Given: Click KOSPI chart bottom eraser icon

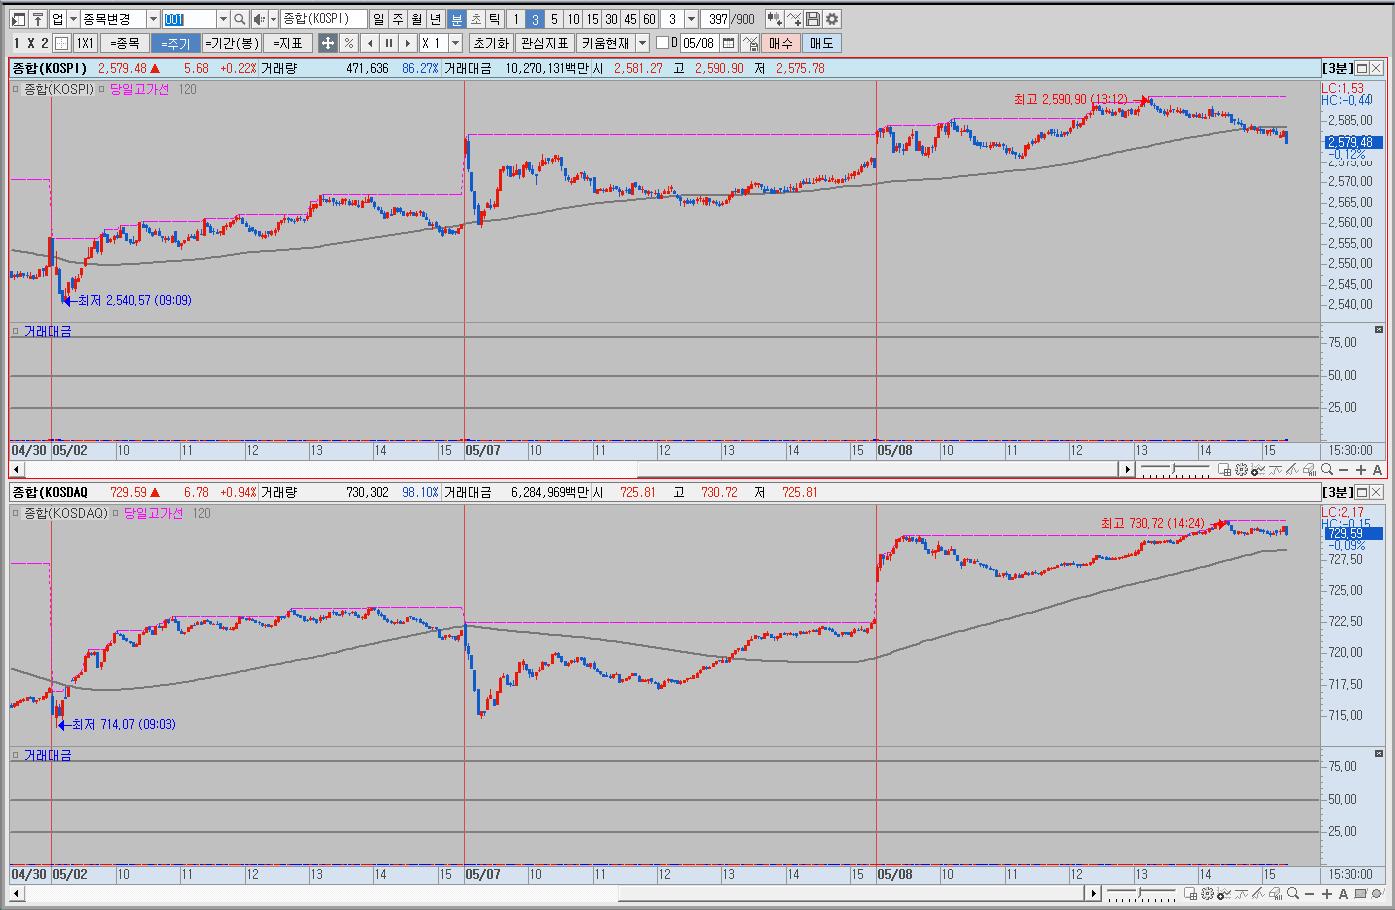Looking at the screenshot, I should tap(1309, 469).
